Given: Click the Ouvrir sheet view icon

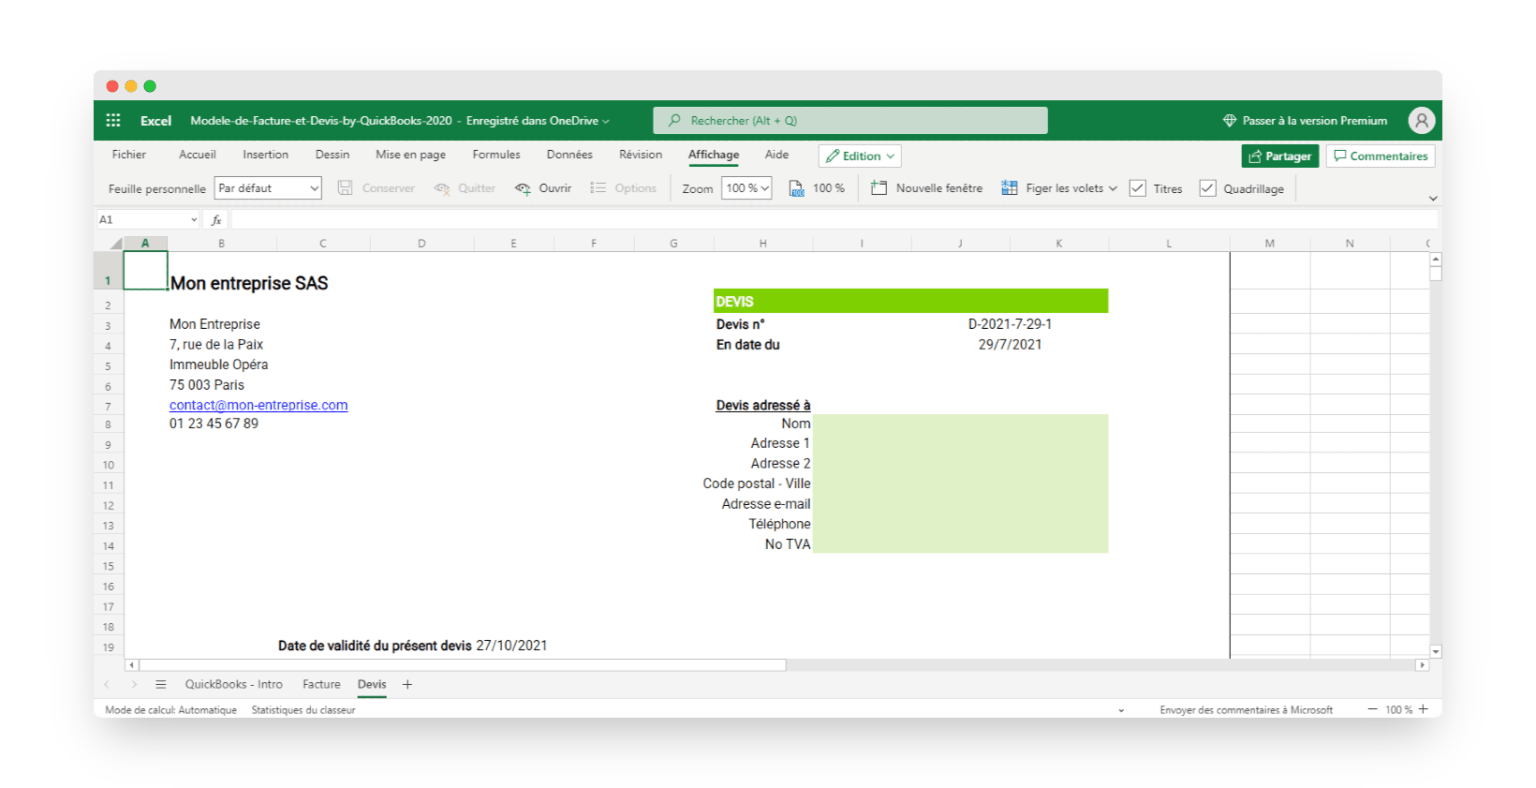Looking at the screenshot, I should point(522,187).
